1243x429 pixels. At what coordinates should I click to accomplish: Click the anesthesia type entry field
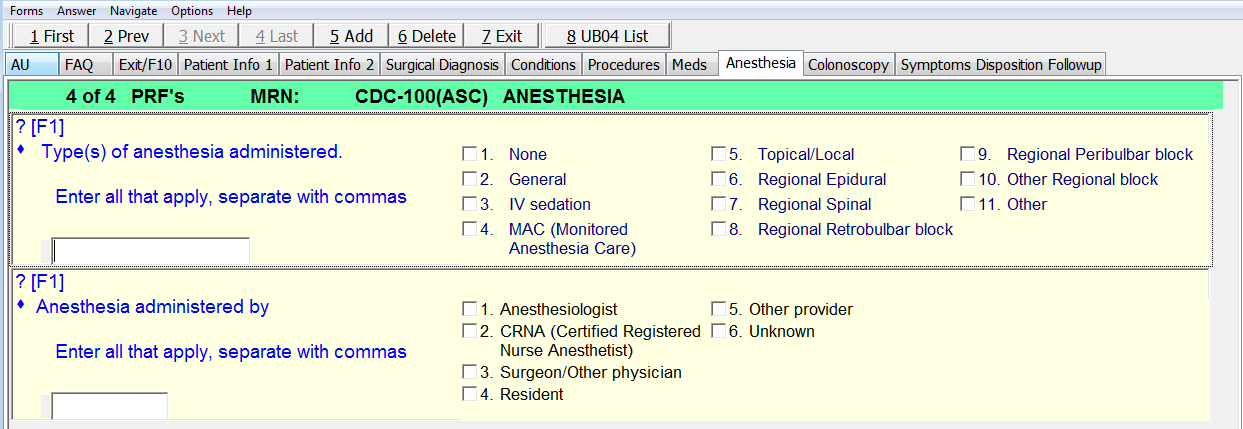[150, 250]
